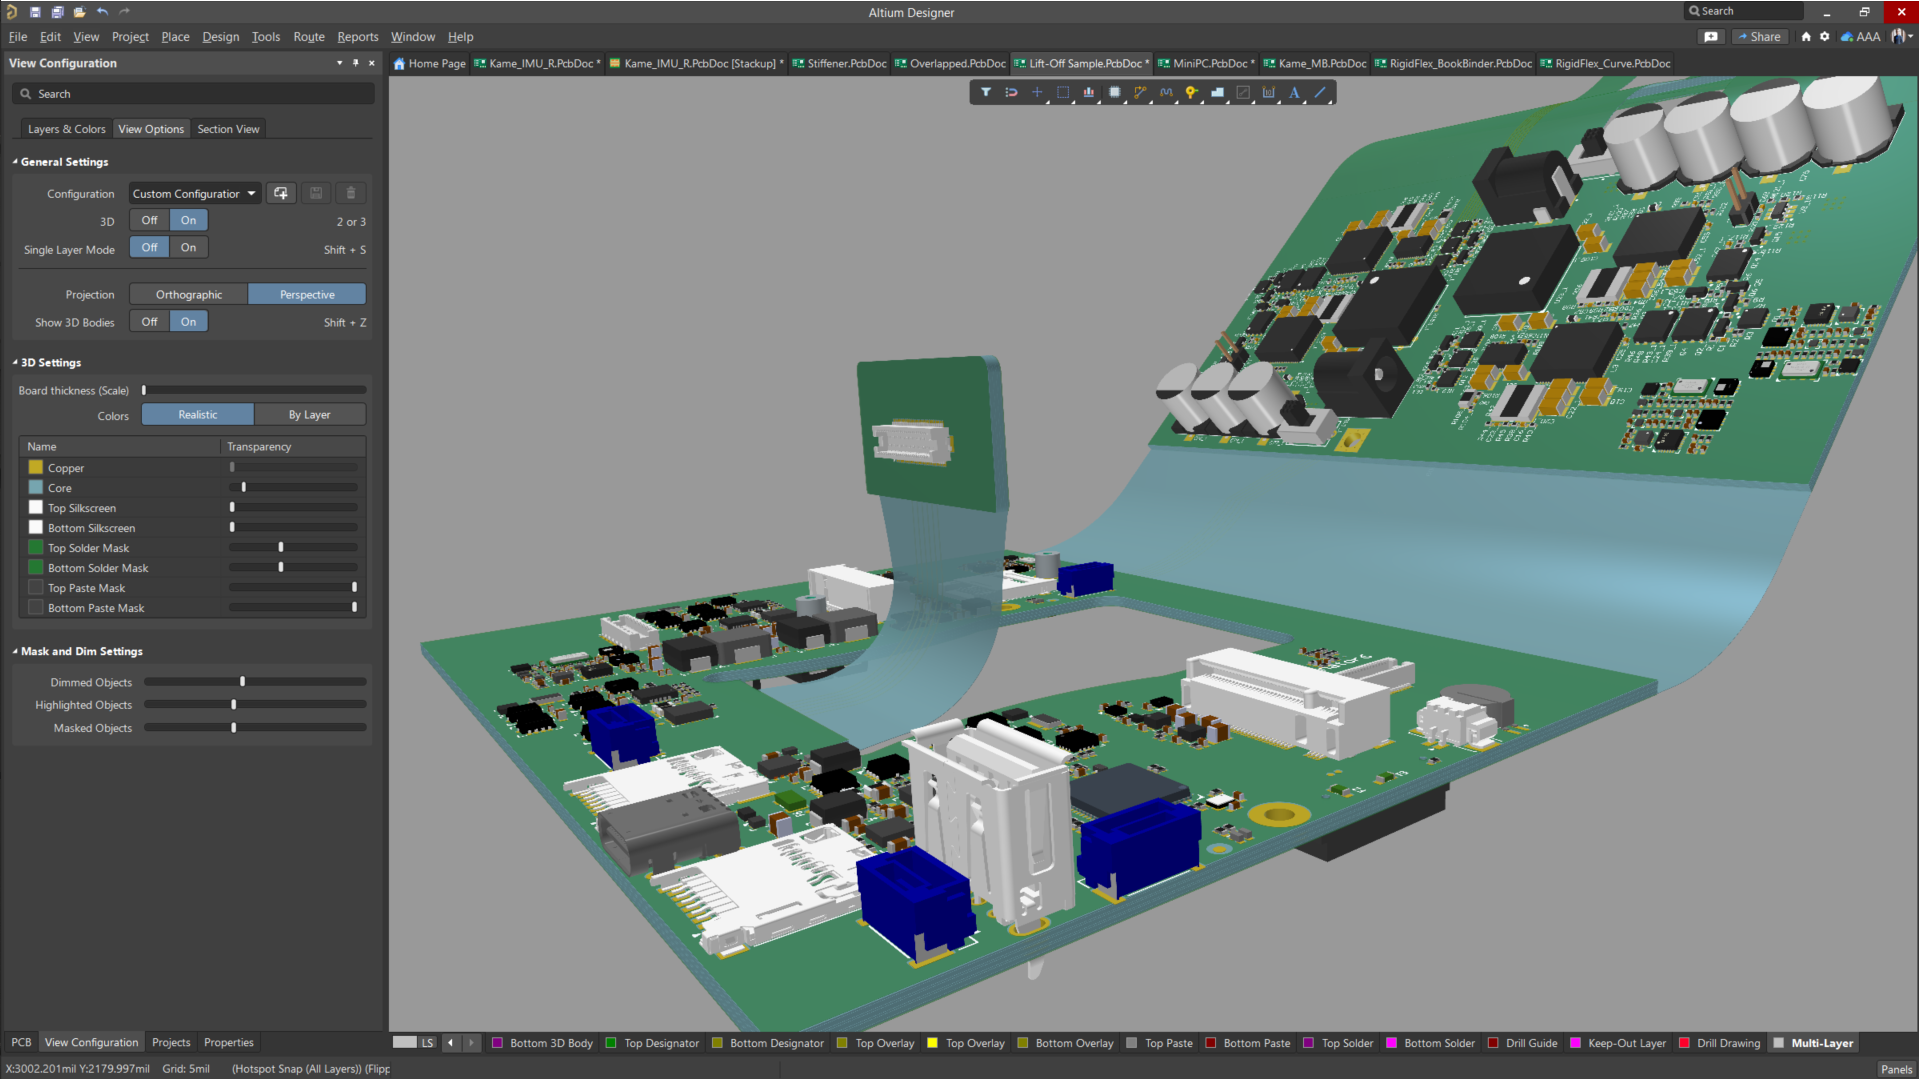Open the linear dimension tool

[x=1268, y=92]
